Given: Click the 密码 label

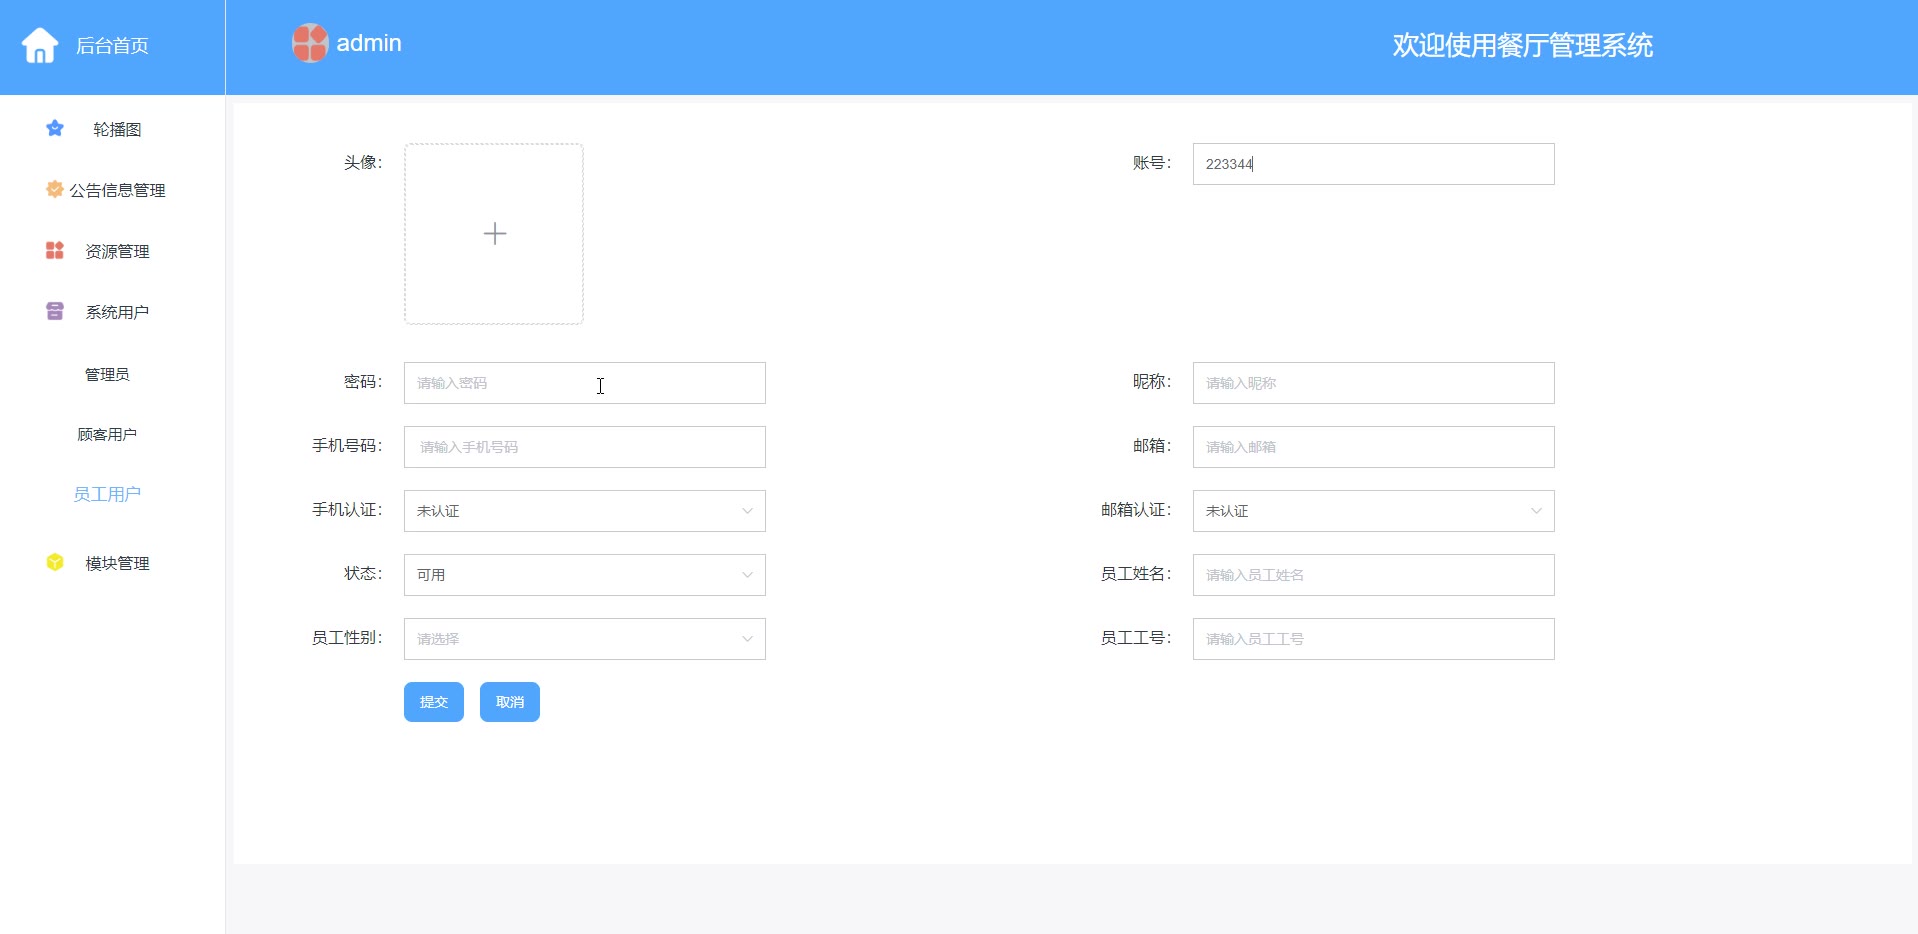Looking at the screenshot, I should click(x=363, y=382).
